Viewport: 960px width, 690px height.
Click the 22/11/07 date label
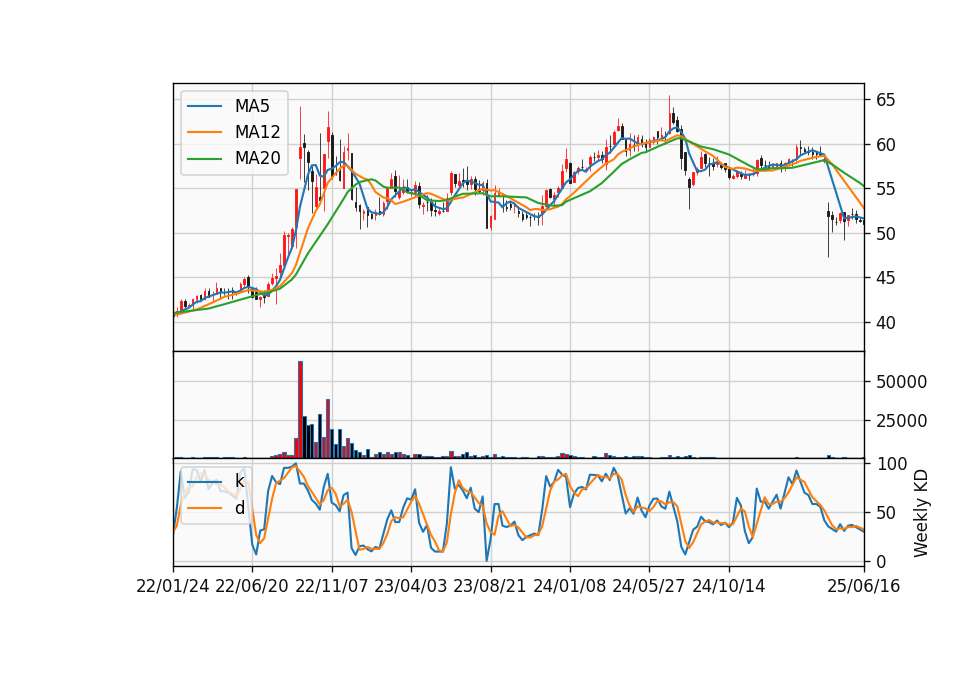click(332, 587)
